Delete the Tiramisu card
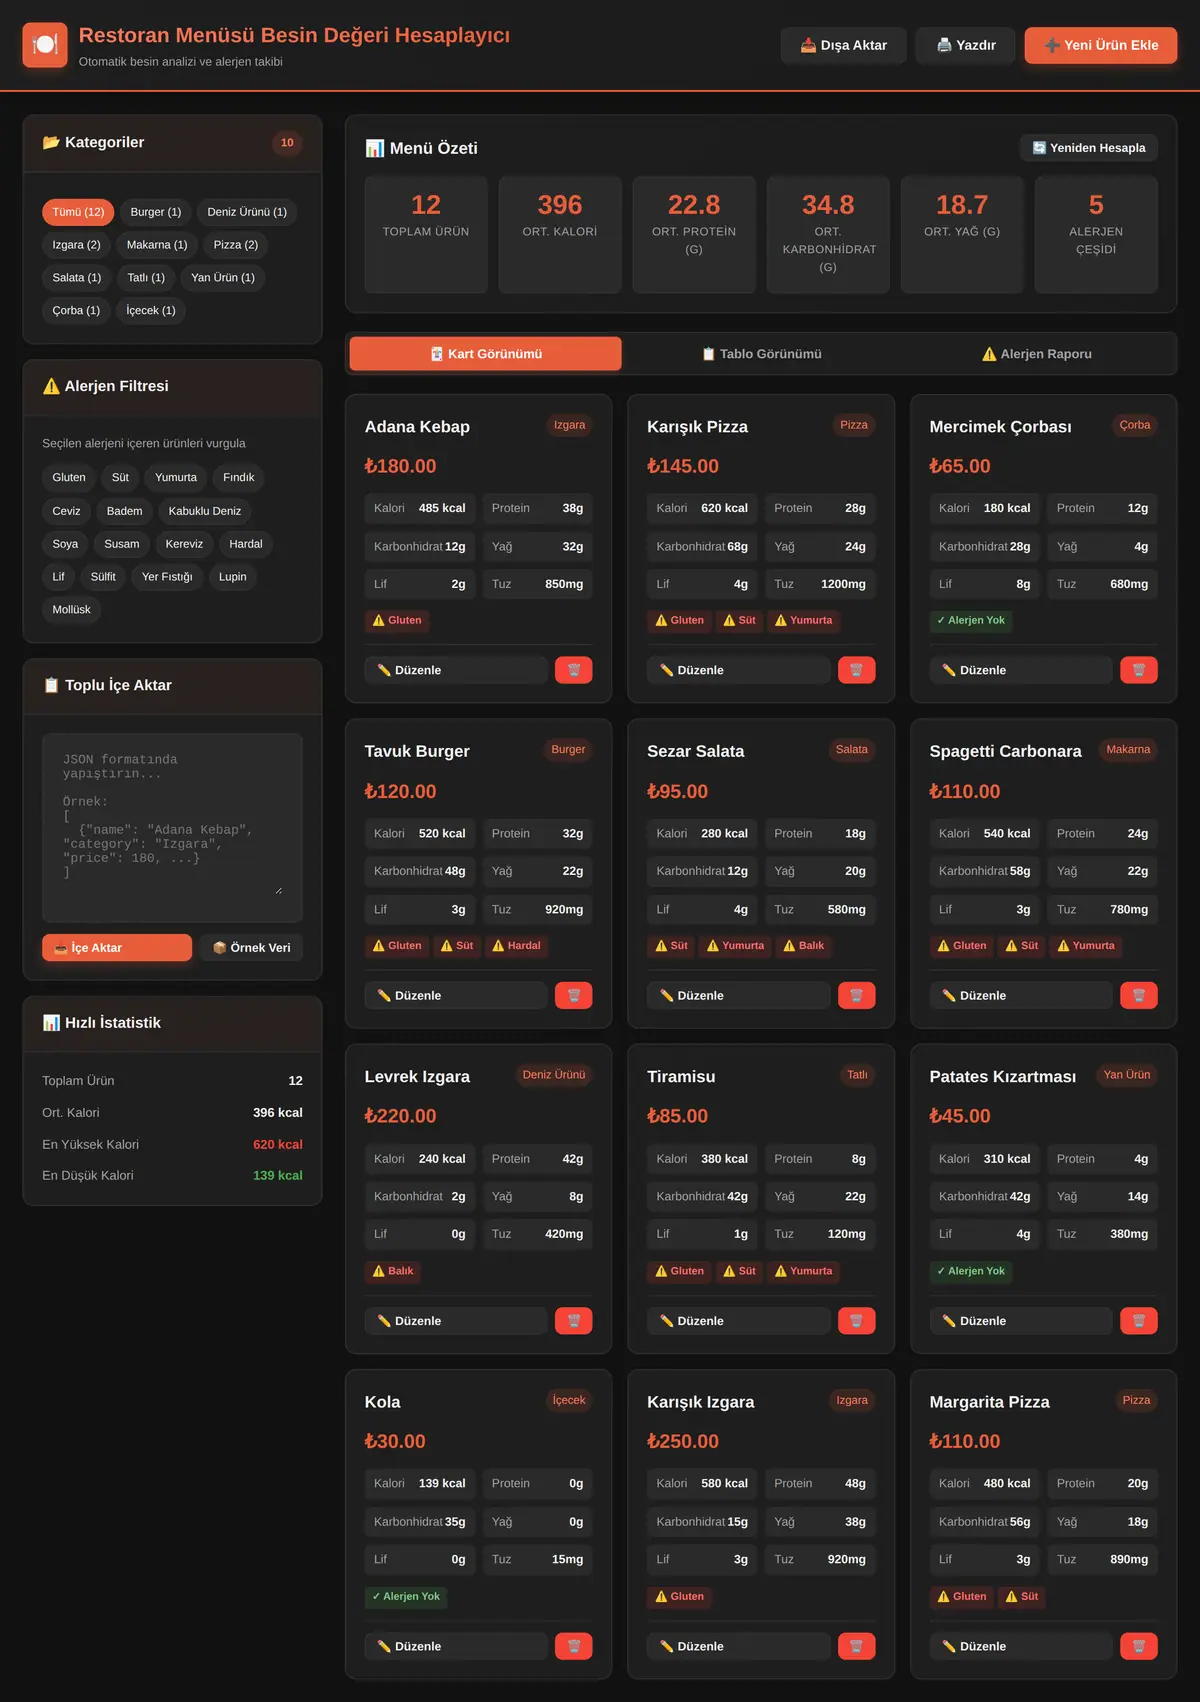Image resolution: width=1200 pixels, height=1702 pixels. [856, 1321]
